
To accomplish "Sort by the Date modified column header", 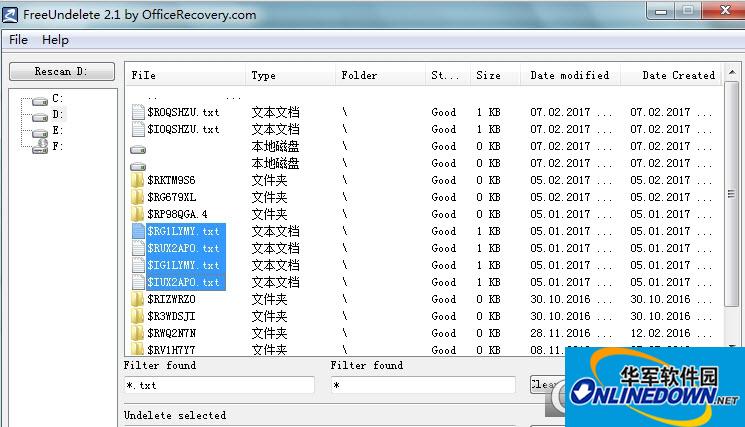I will point(571,75).
